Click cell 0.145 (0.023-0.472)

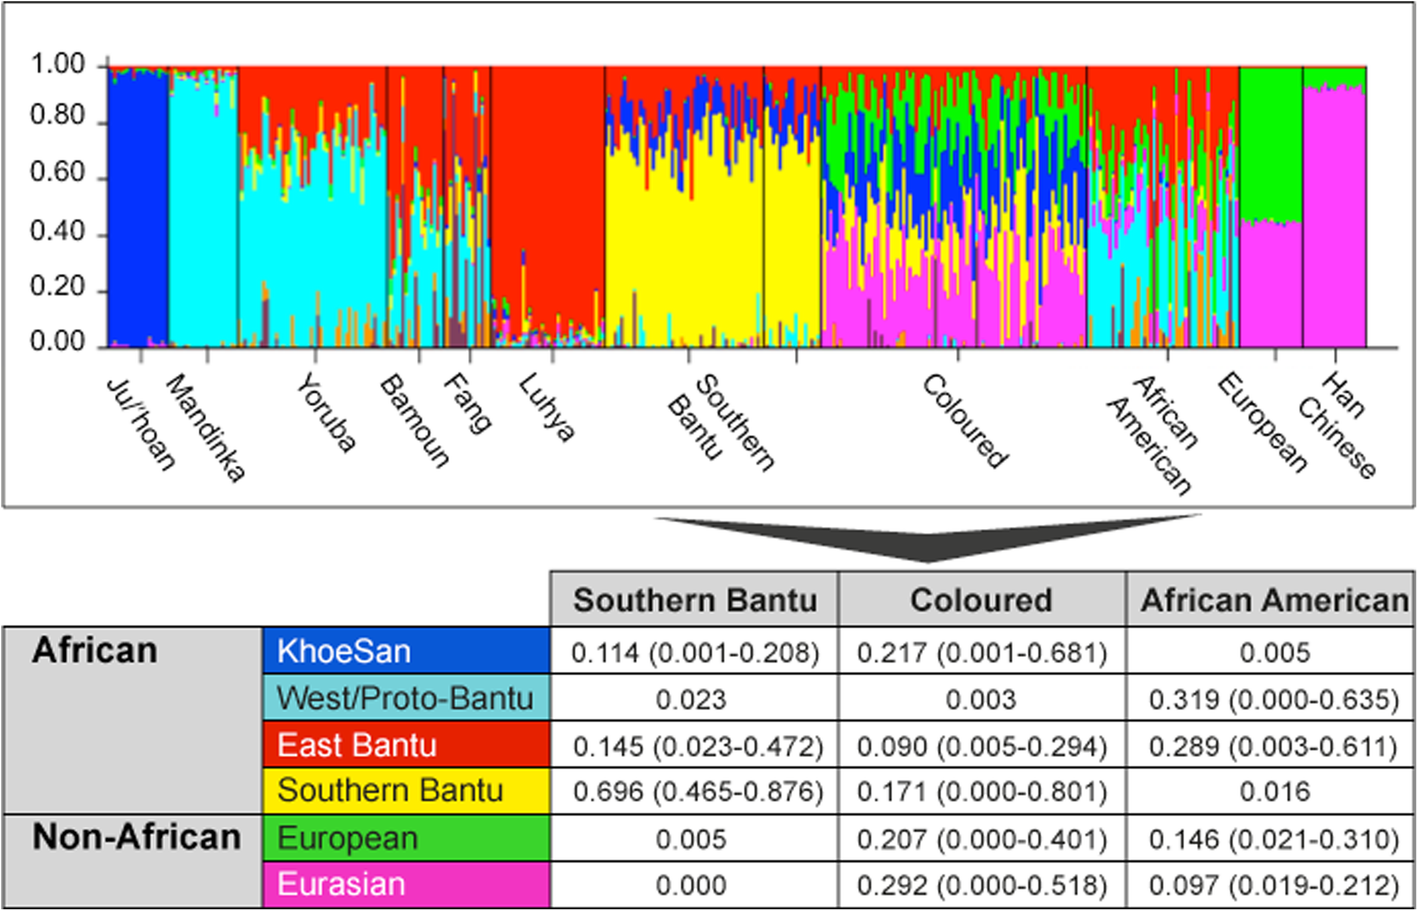coord(694,746)
